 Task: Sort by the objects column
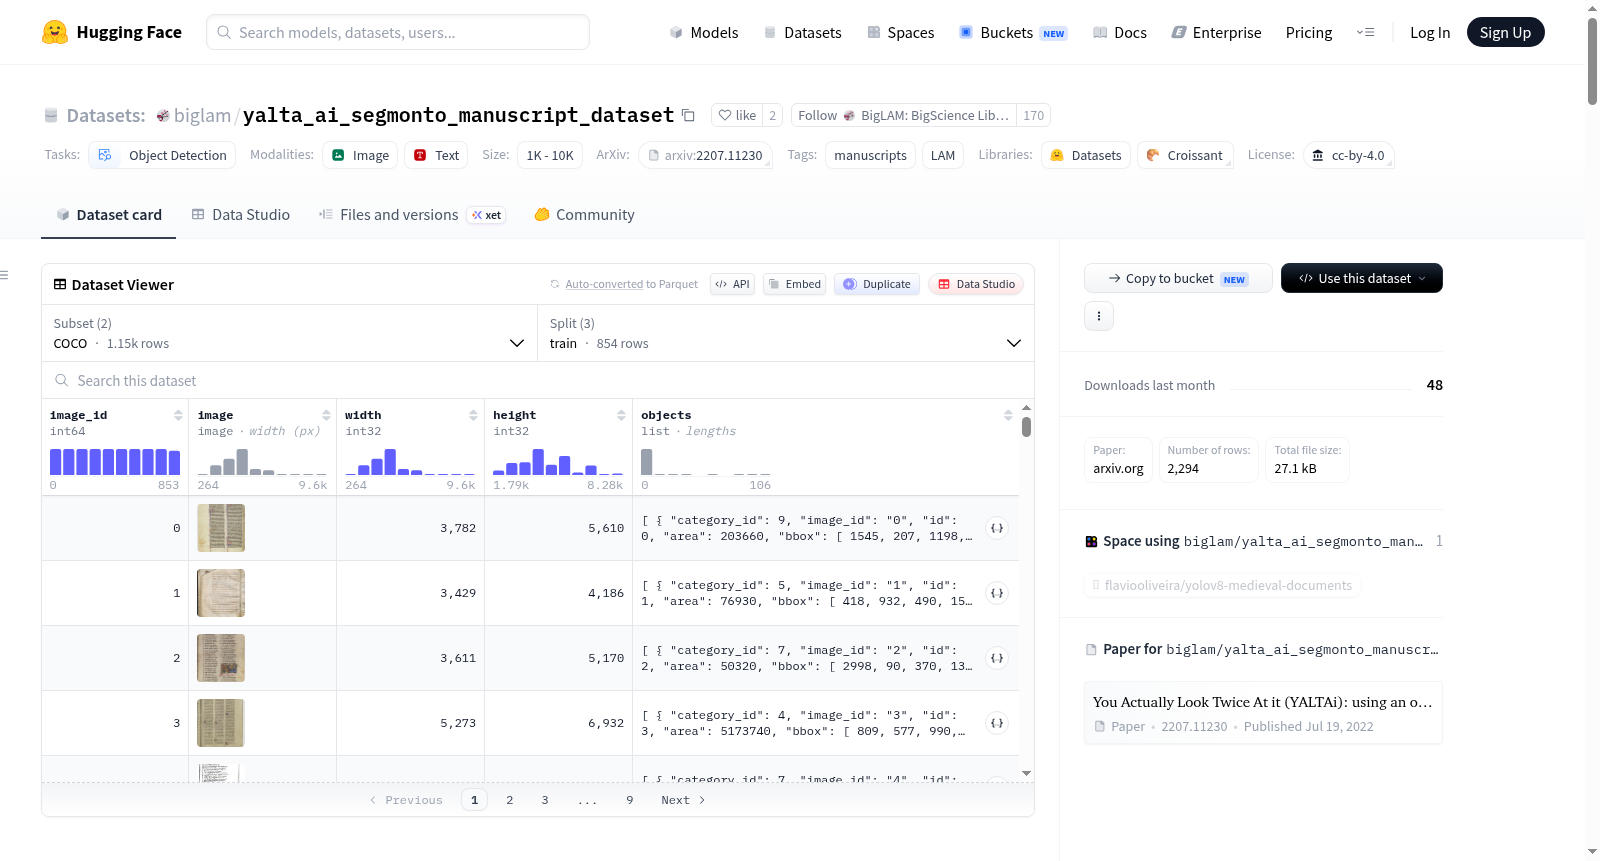click(1008, 415)
